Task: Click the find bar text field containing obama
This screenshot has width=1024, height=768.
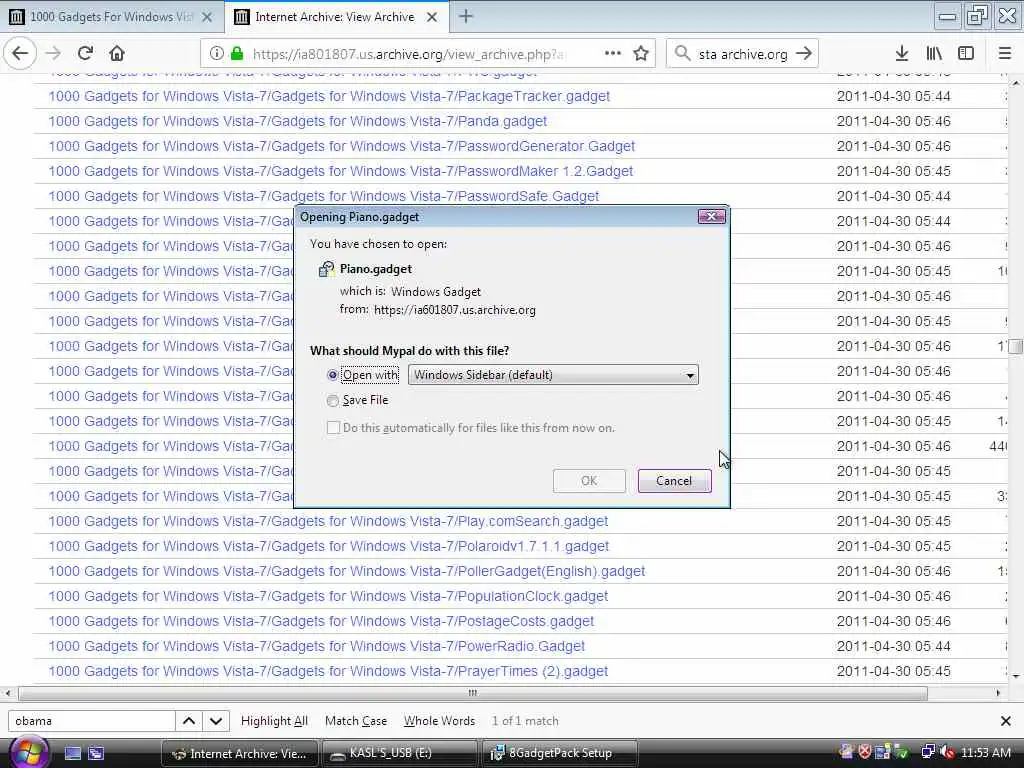Action: pos(91,721)
